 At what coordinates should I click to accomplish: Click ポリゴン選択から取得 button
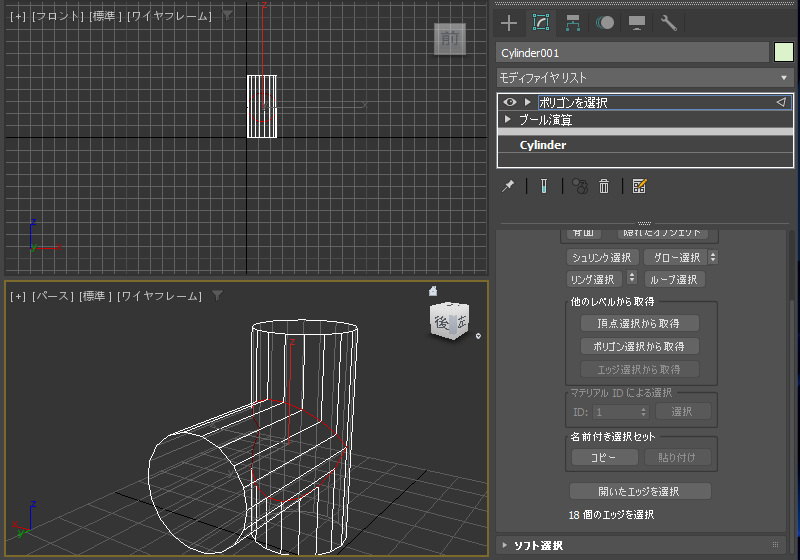[x=639, y=346]
